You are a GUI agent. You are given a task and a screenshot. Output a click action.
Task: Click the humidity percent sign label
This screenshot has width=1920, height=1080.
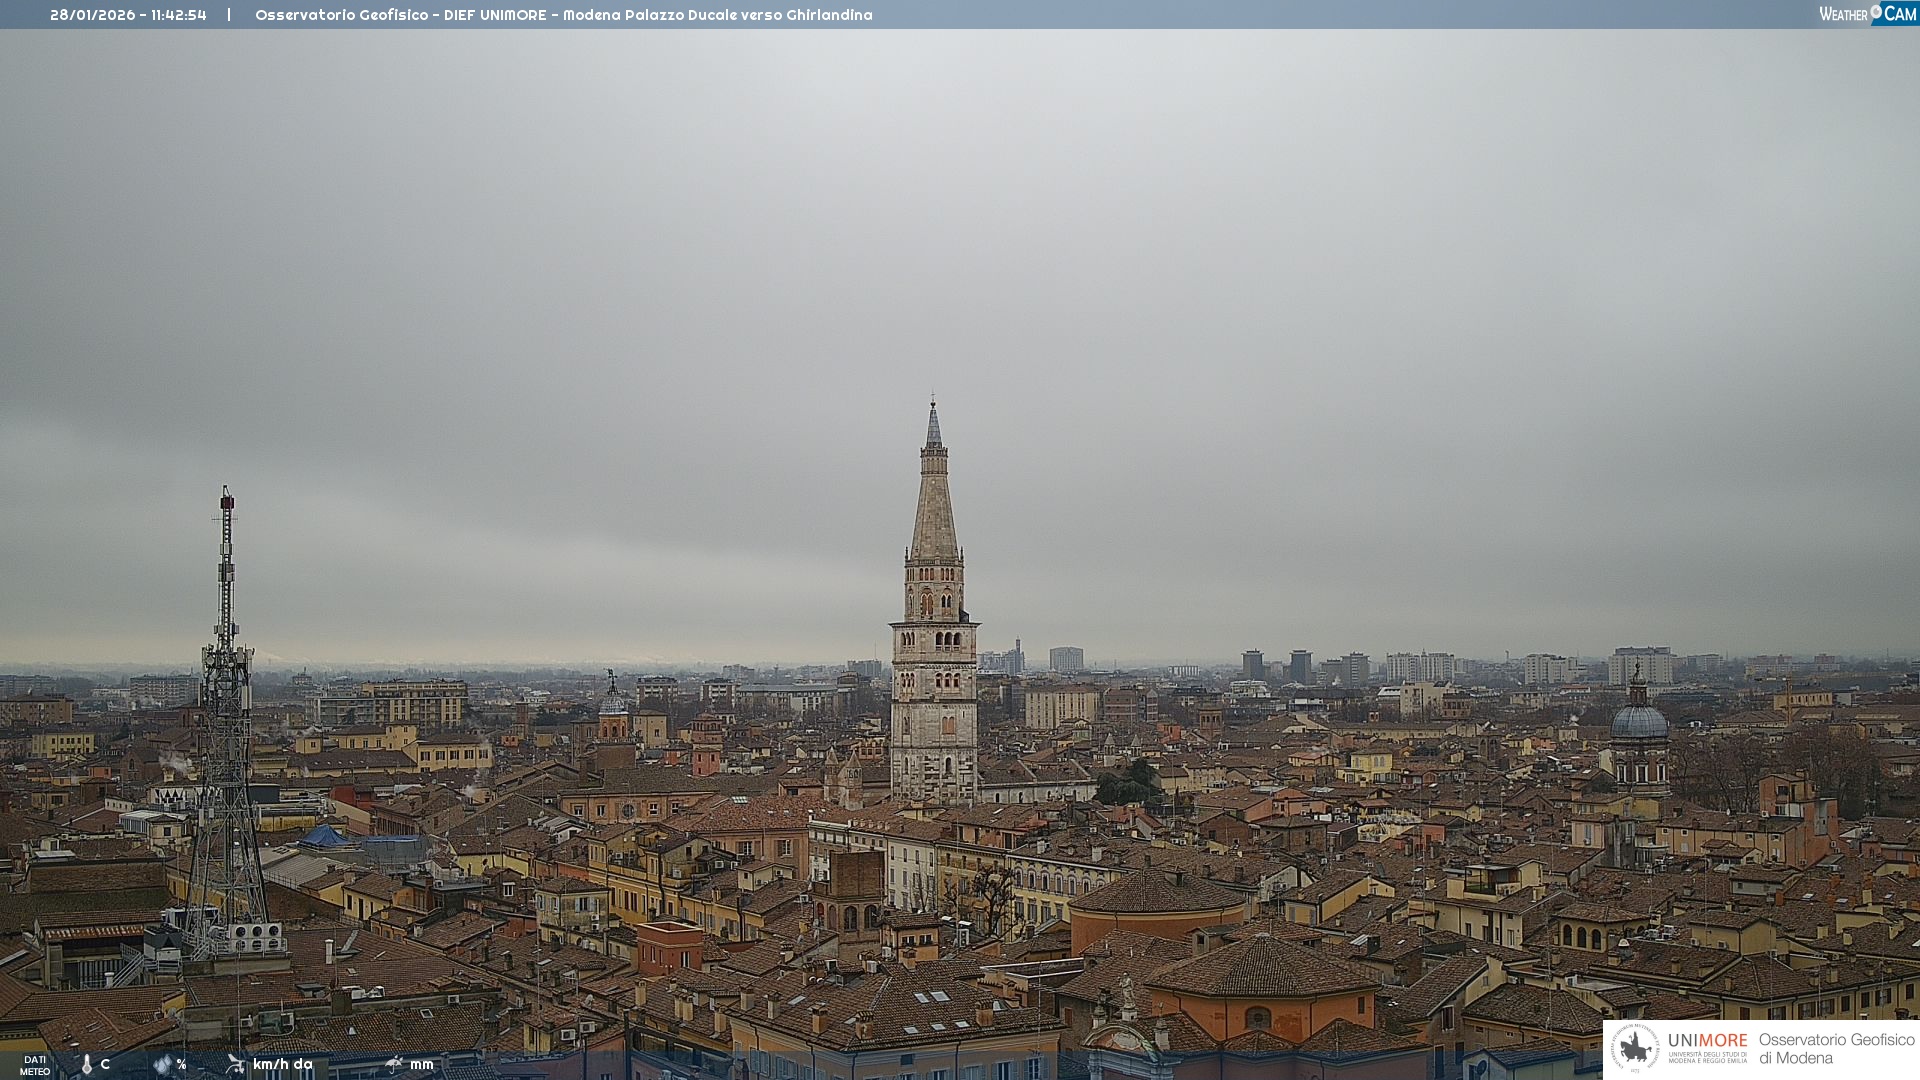[x=181, y=1065]
